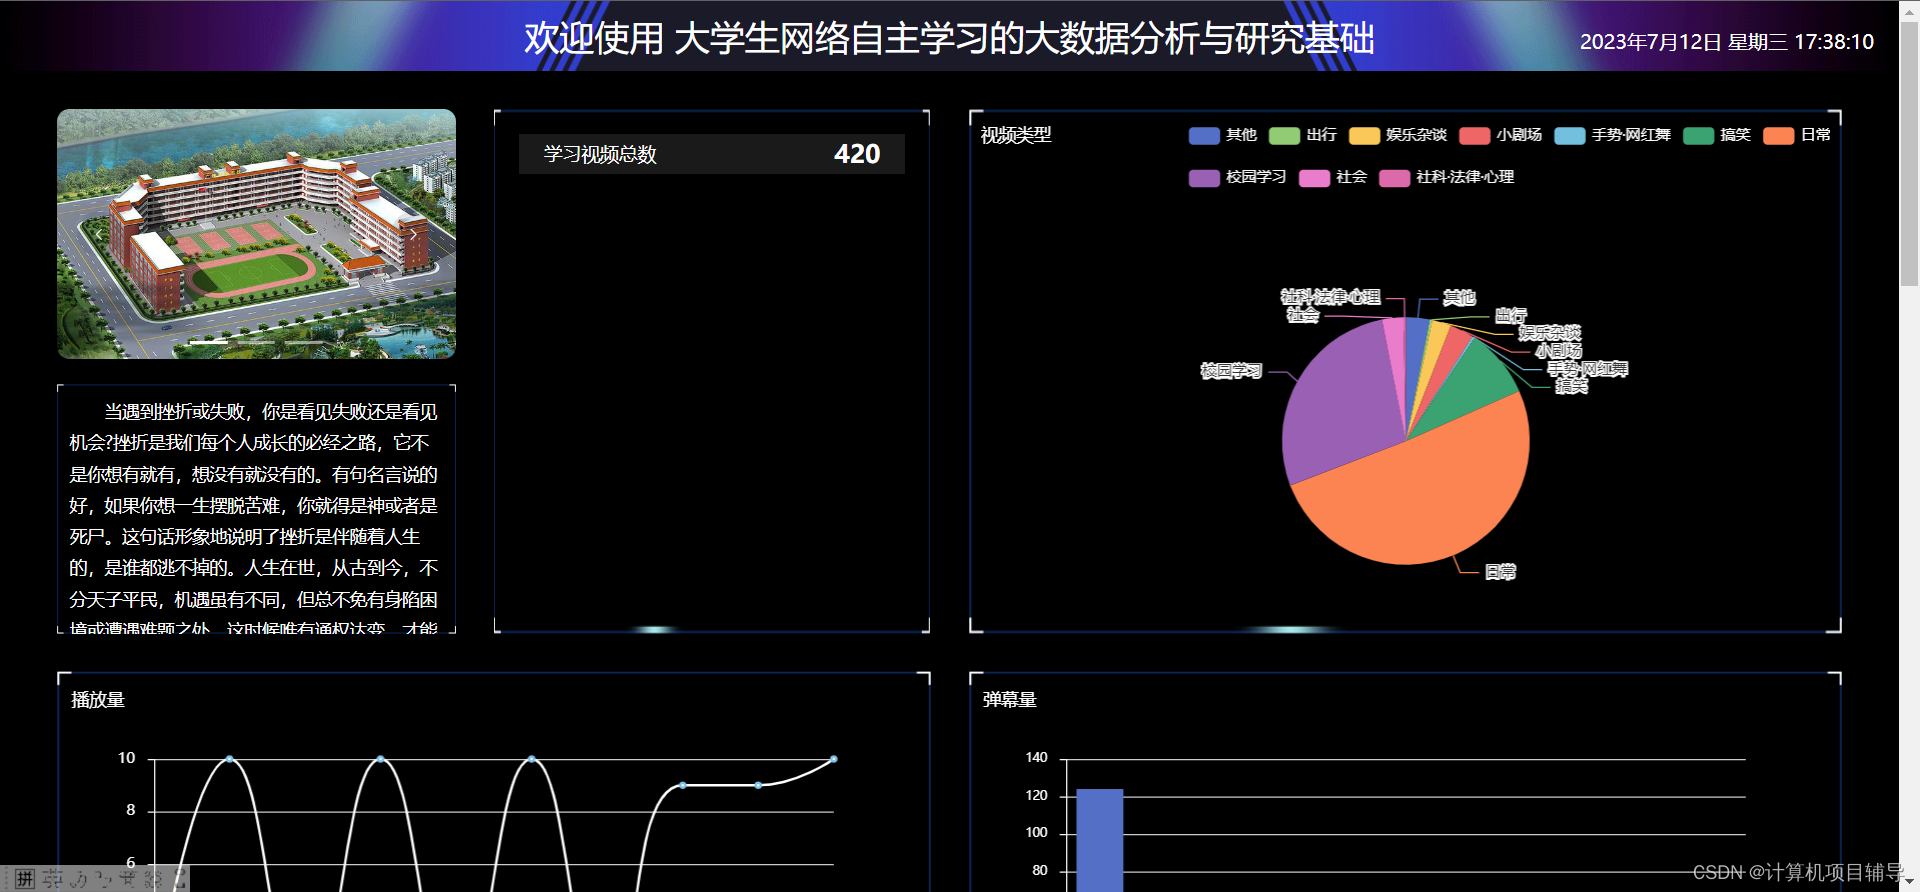Toggle 社会 legend item
1920x892 pixels.
click(x=1333, y=177)
